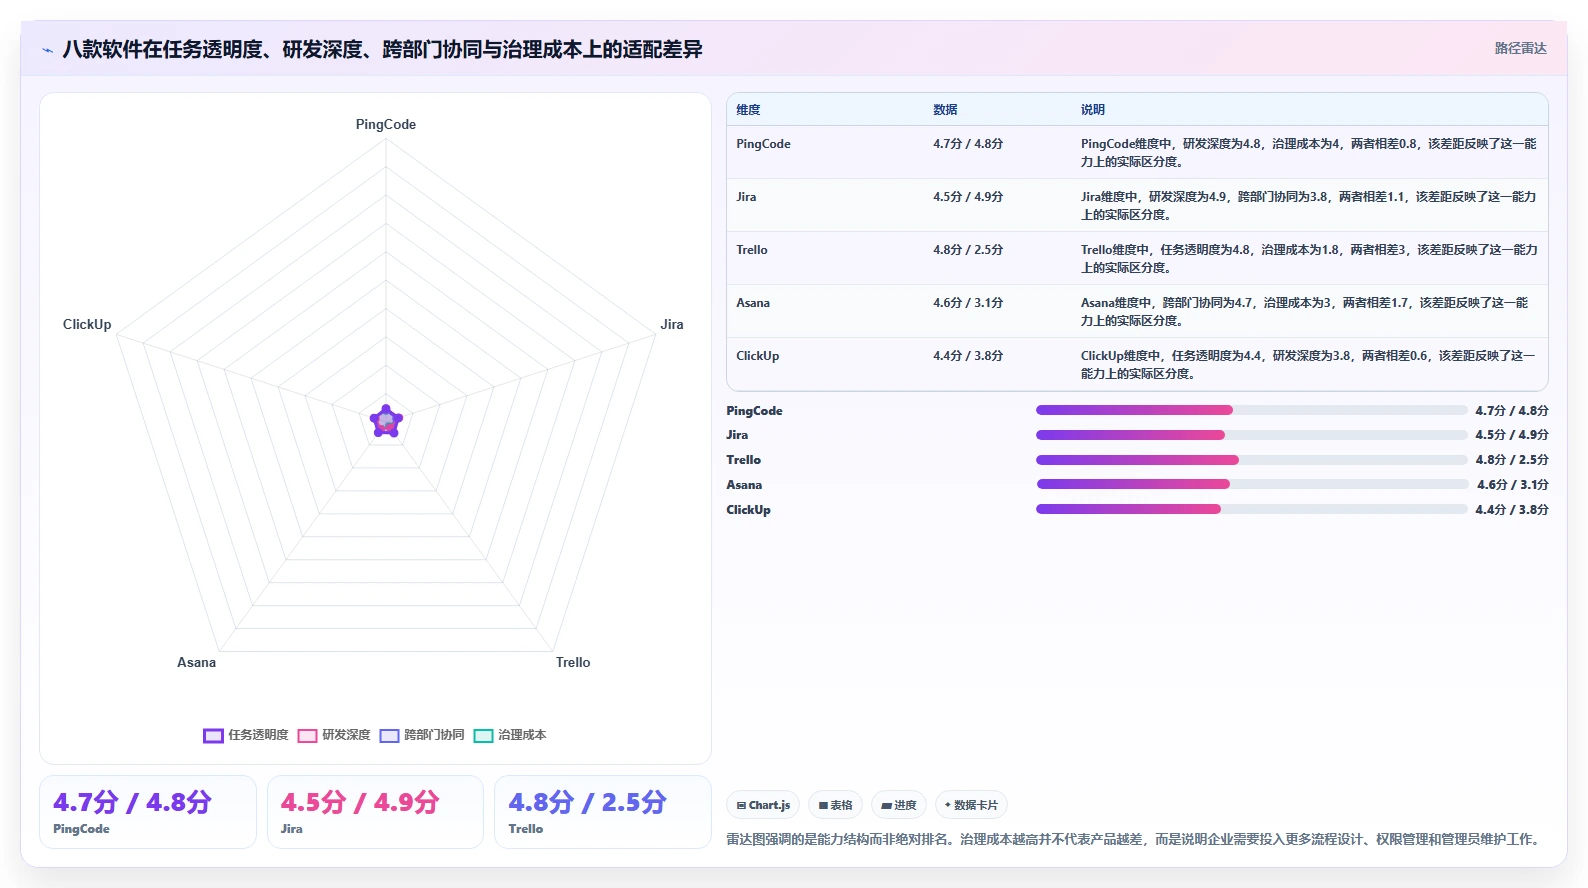
Task: Open the PingCode 4.7分 / 4.8分 summary card
Action: tap(148, 812)
